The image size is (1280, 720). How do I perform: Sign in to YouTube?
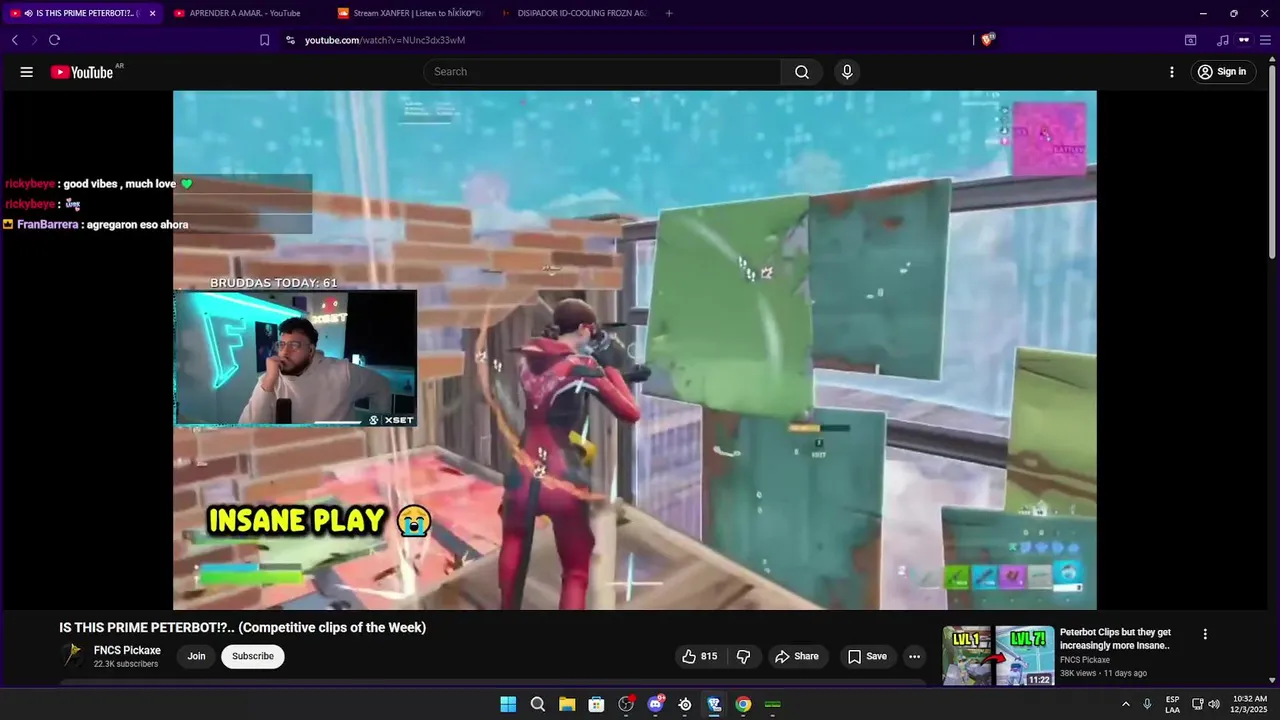pos(1223,72)
